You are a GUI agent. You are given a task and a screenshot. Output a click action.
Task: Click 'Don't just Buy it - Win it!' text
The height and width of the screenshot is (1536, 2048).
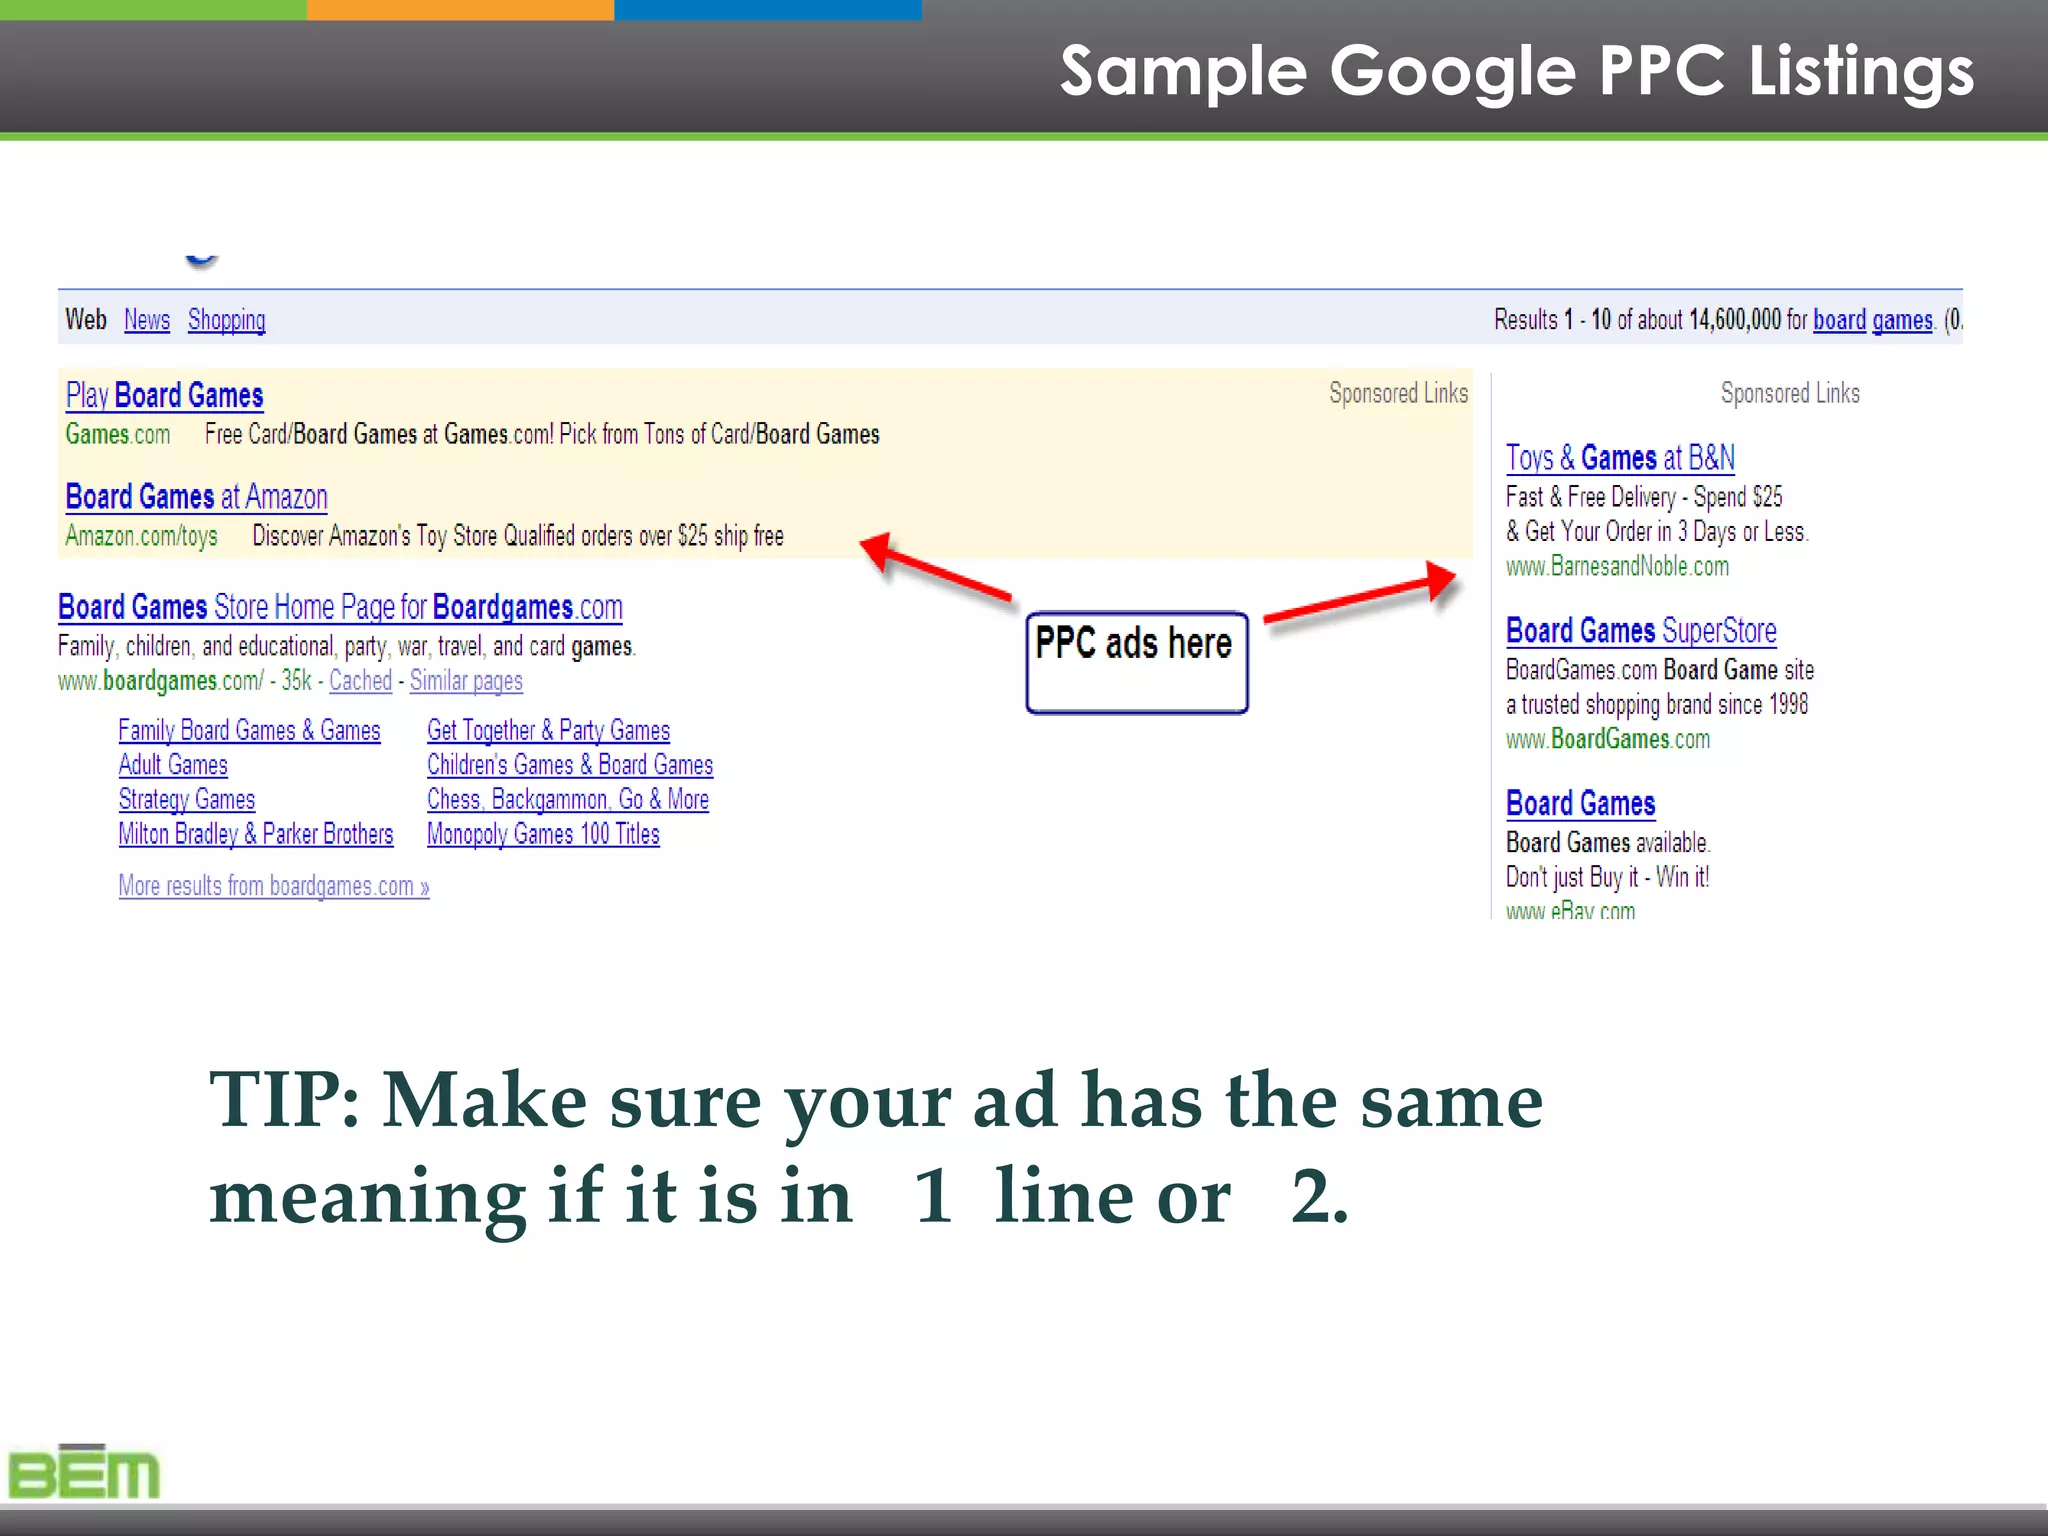[1608, 877]
